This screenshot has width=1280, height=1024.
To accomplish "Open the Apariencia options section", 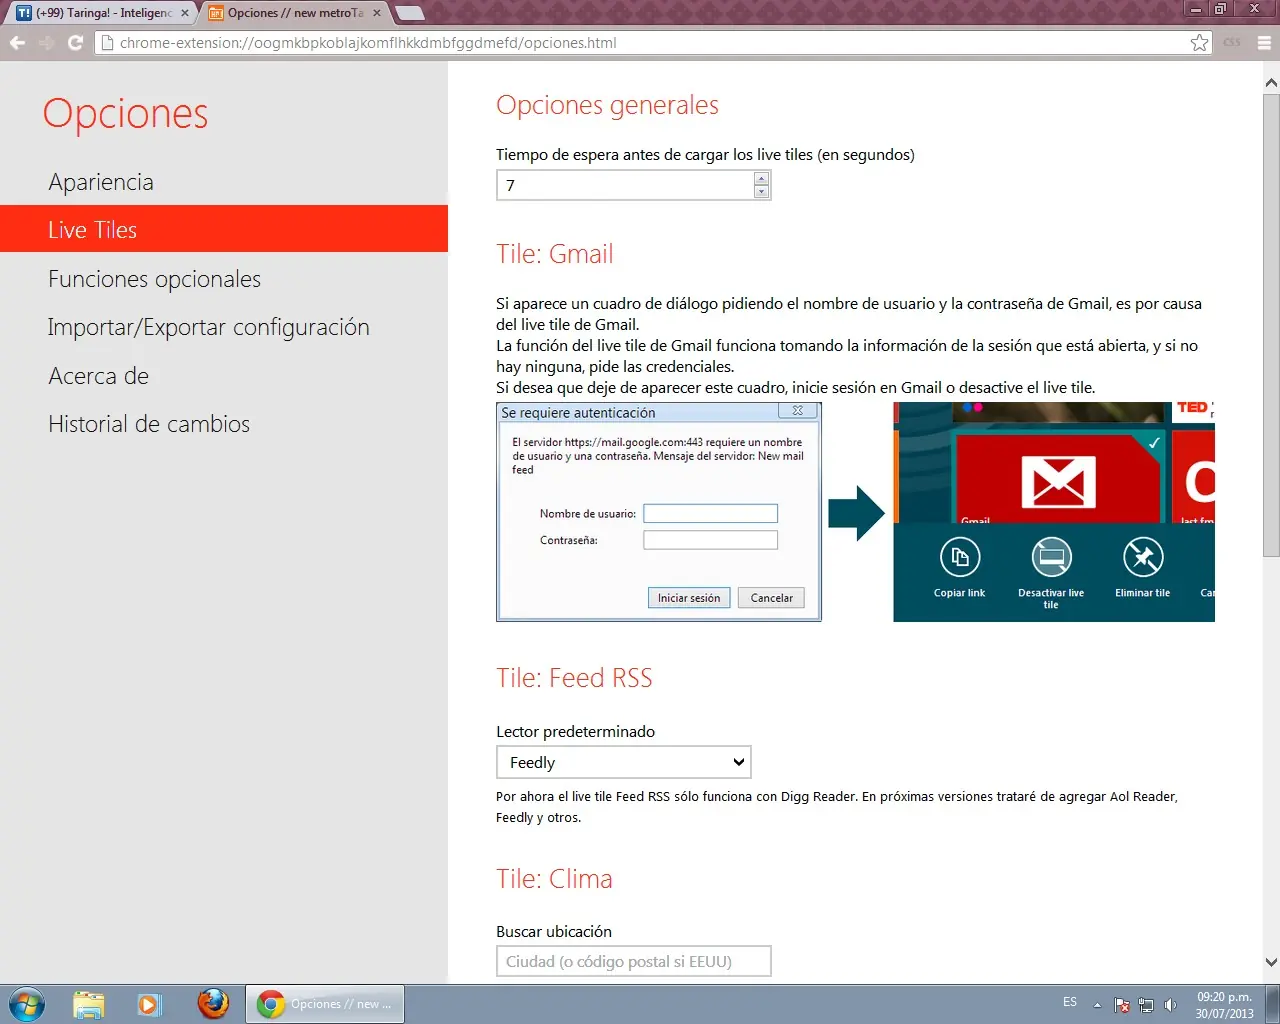I will point(101,182).
